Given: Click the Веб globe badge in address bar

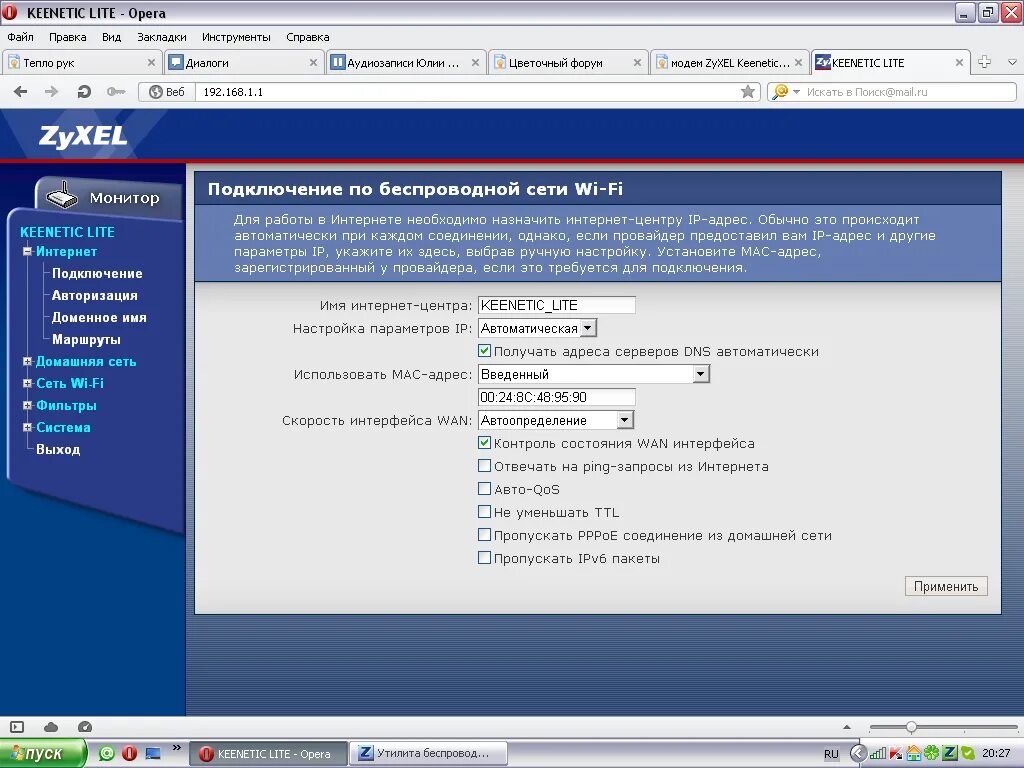Looking at the screenshot, I should click(167, 92).
